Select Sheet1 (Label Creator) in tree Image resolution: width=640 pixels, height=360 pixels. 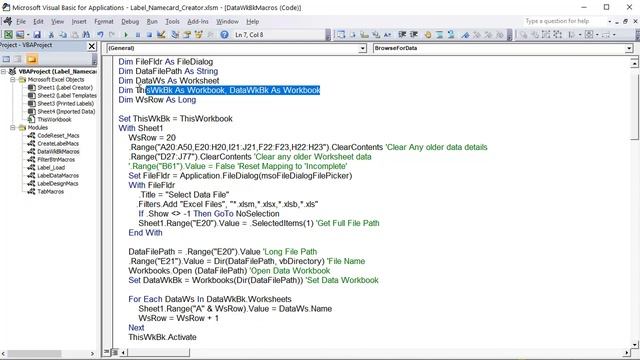tap(65, 88)
